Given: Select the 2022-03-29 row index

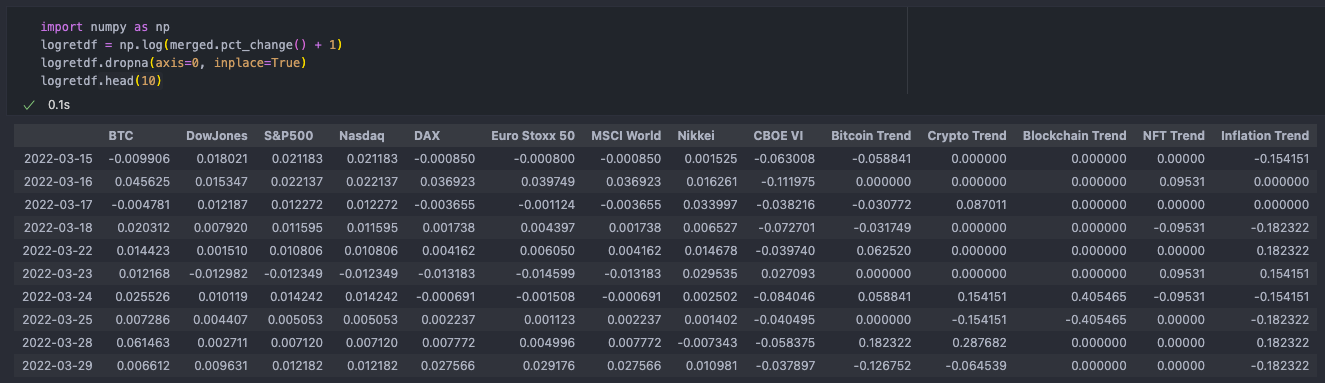Looking at the screenshot, I should tap(58, 366).
